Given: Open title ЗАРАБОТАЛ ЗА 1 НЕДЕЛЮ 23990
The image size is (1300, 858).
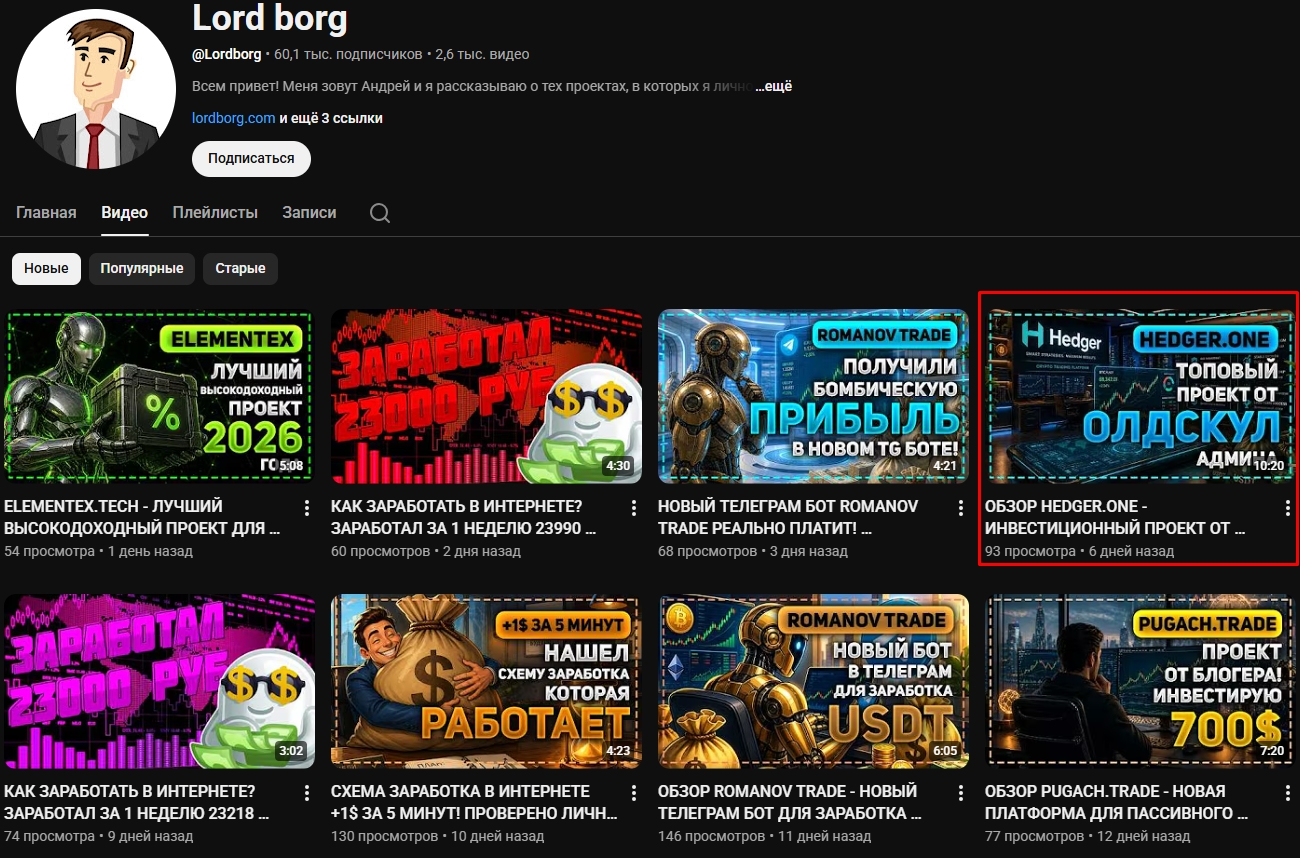Looking at the screenshot, I should (464, 517).
